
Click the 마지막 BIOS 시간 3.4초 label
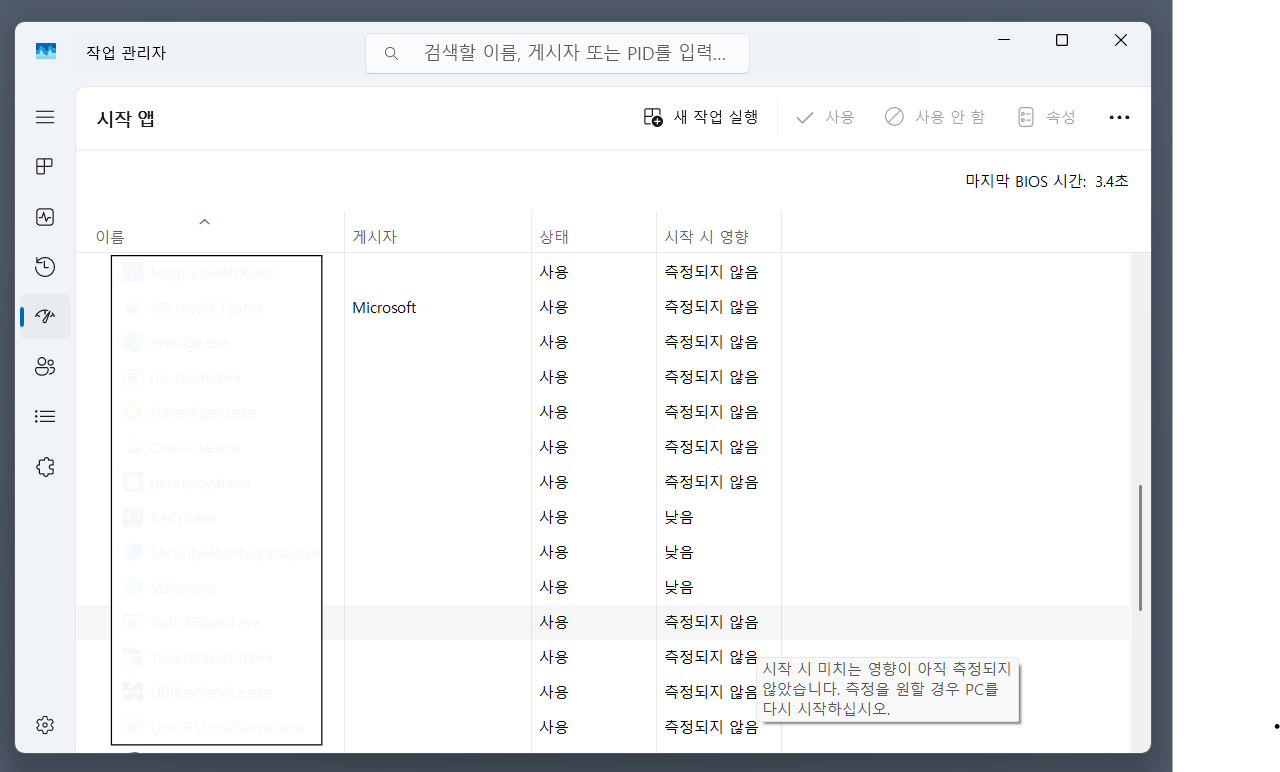1047,182
